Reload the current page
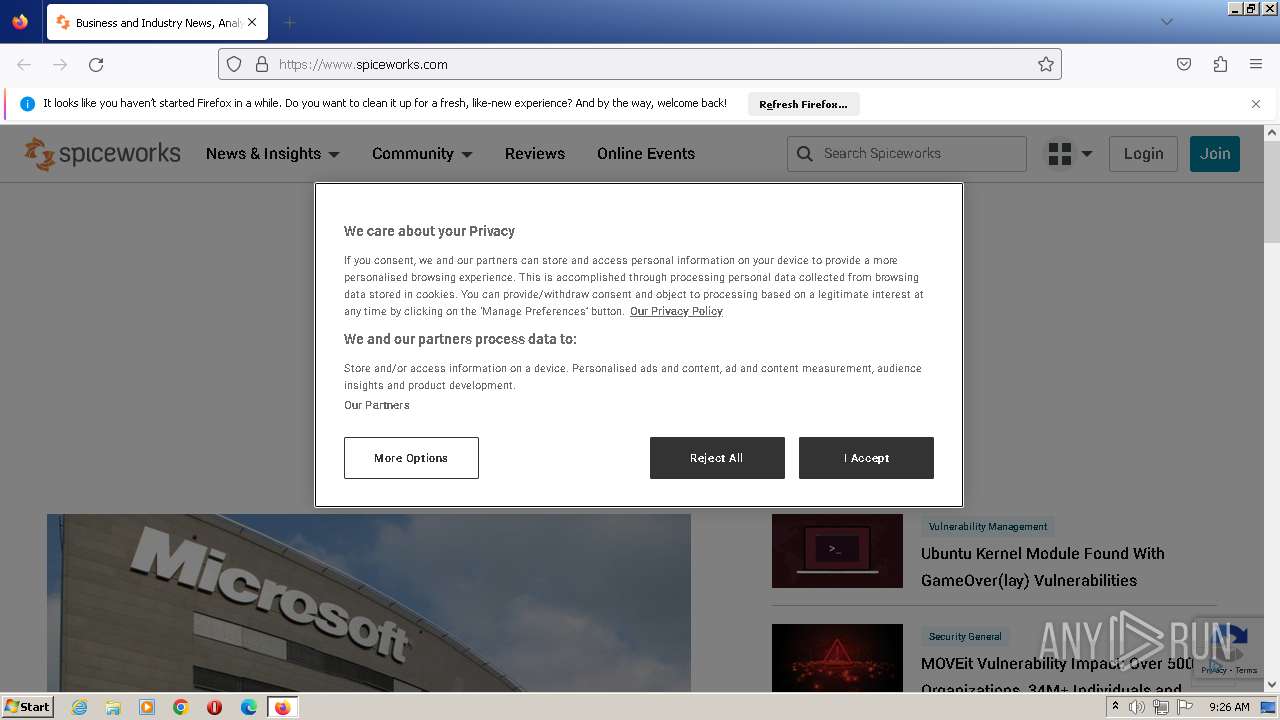This screenshot has width=1280, height=720. tap(96, 64)
